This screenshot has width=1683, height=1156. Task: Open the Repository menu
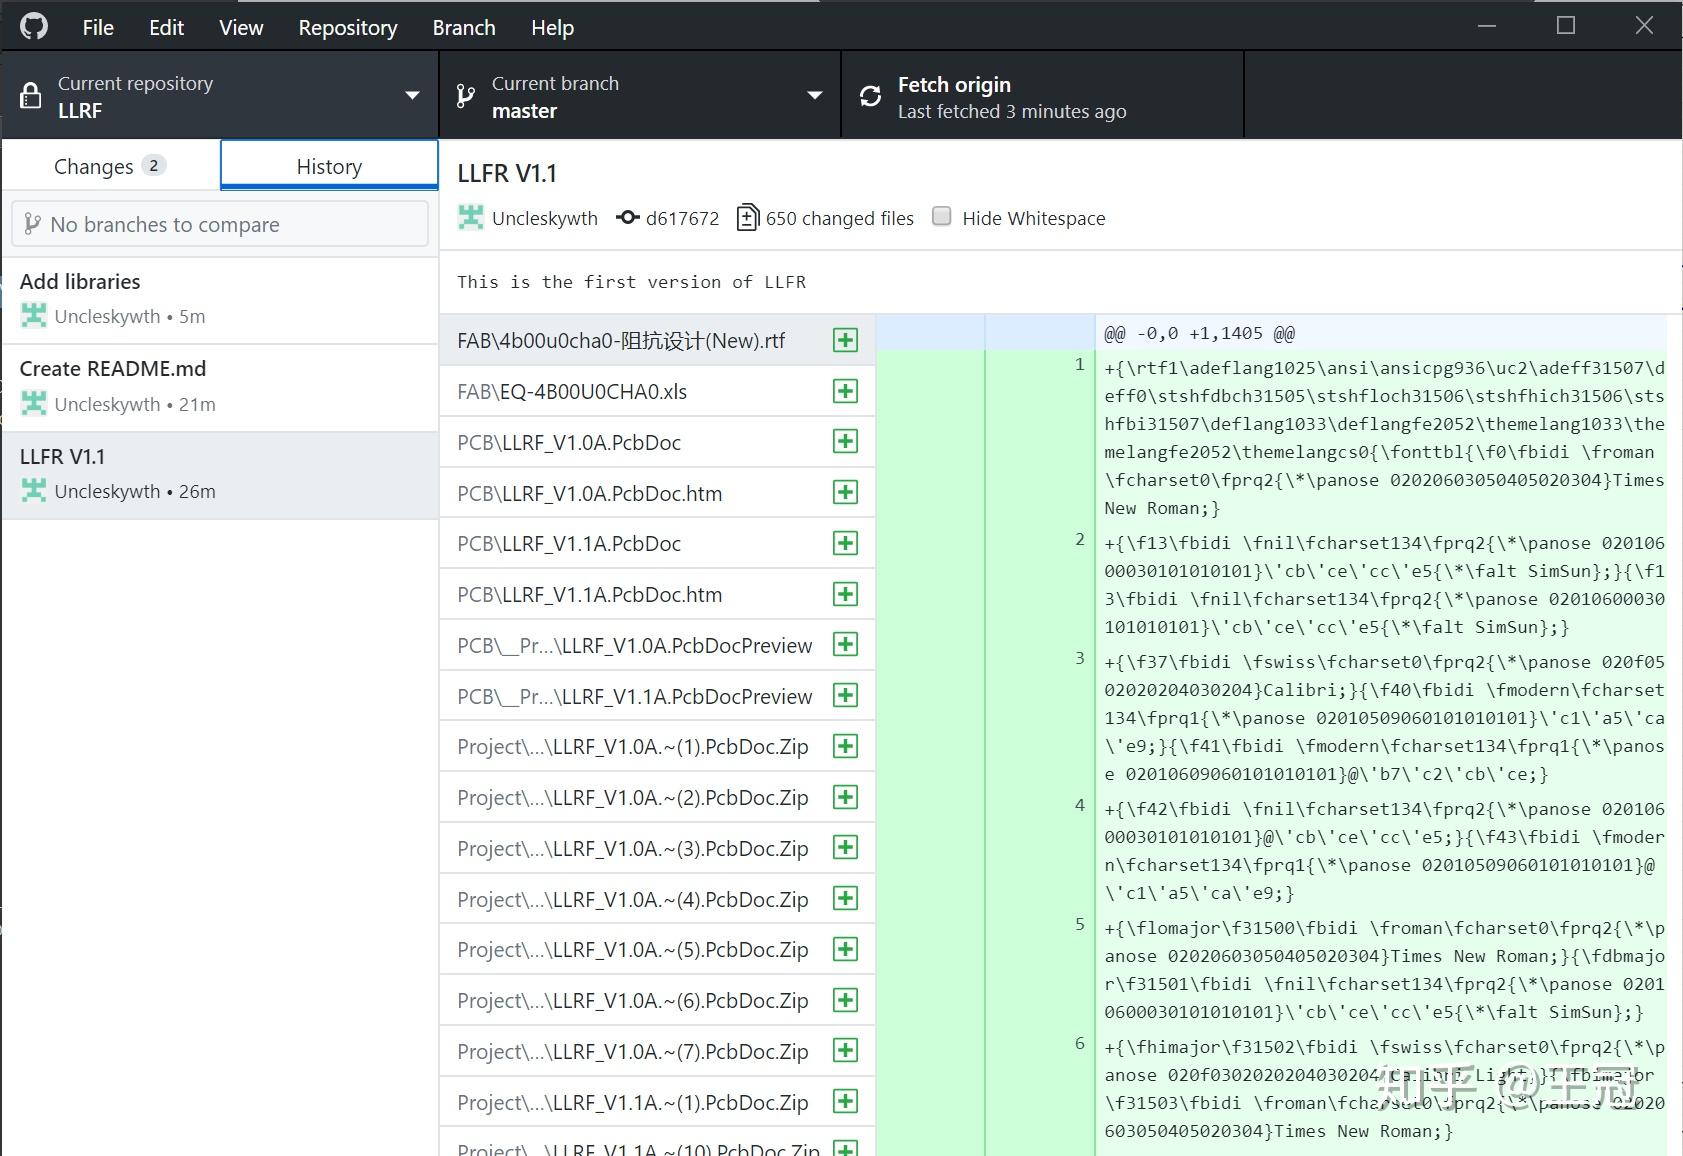point(347,27)
